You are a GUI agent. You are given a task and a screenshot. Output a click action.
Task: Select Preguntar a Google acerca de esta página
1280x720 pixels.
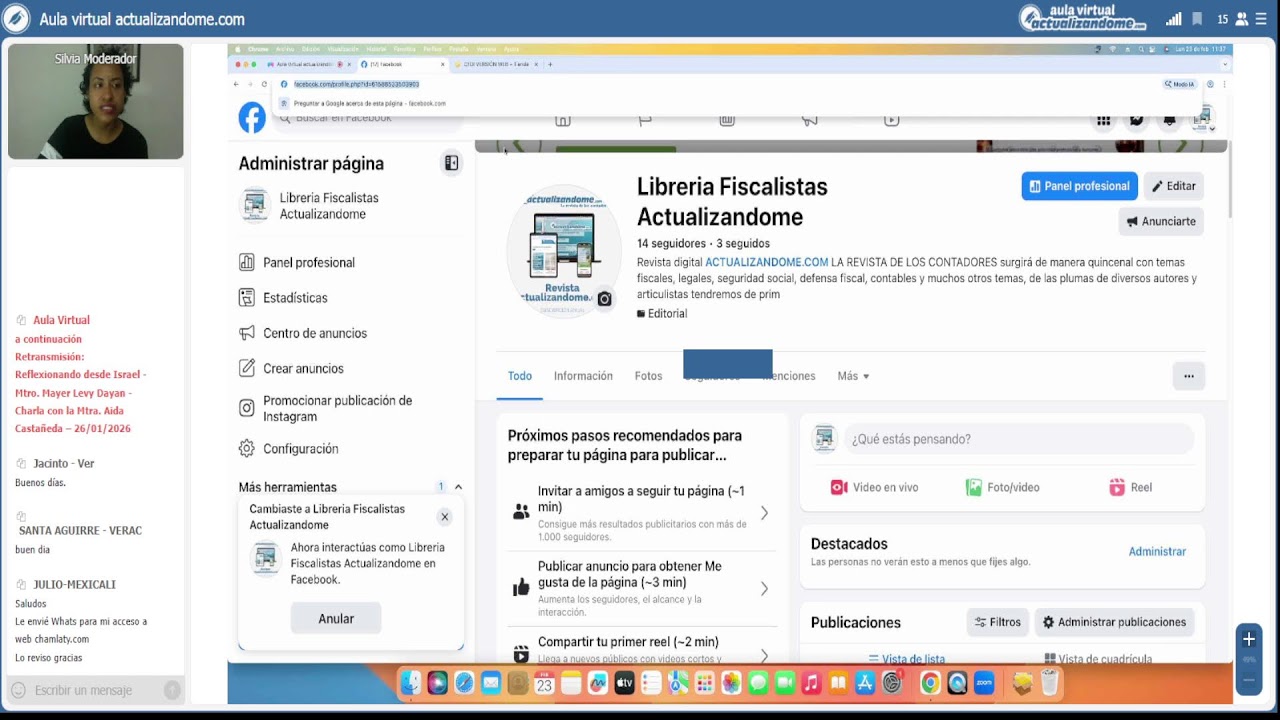point(370,103)
